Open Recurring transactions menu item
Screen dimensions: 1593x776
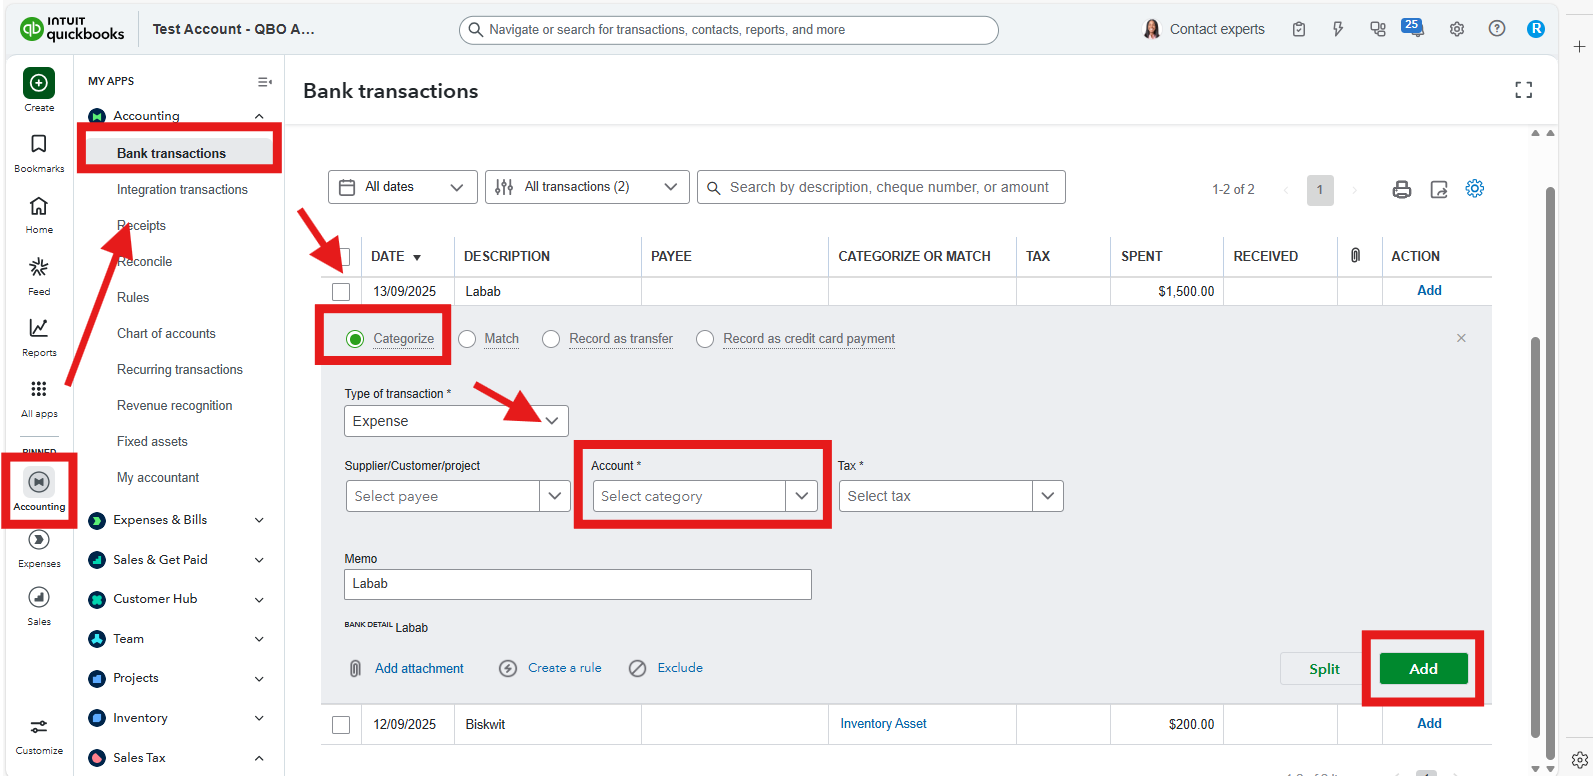[180, 369]
